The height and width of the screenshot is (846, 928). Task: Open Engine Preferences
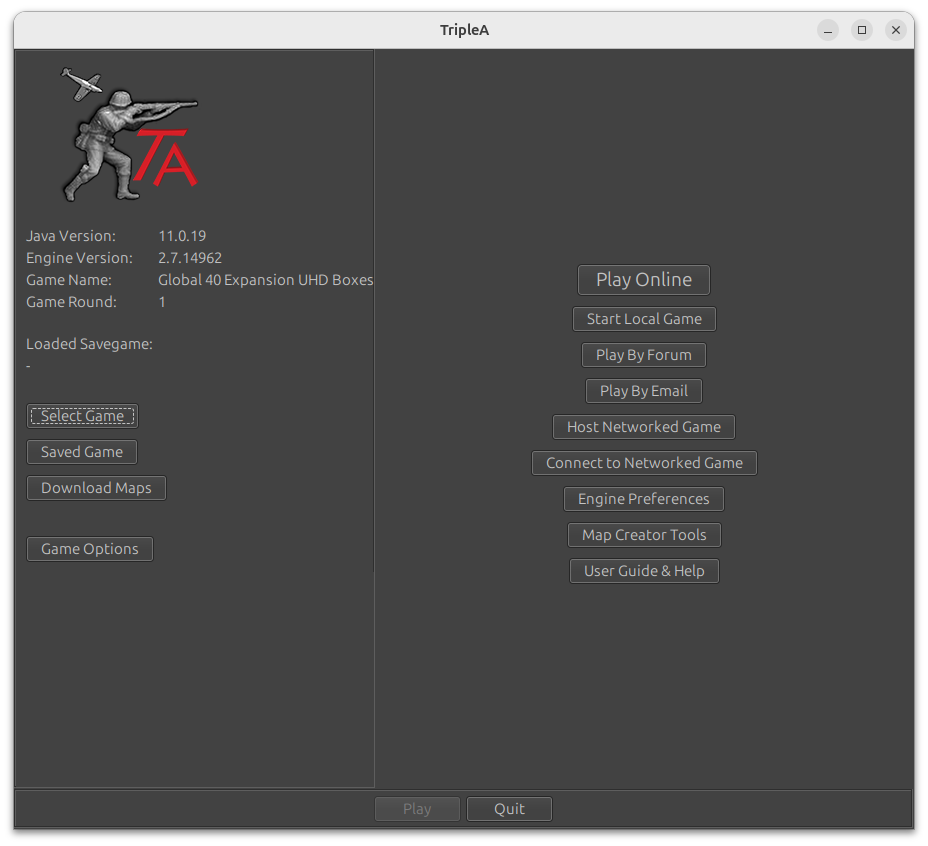click(643, 499)
